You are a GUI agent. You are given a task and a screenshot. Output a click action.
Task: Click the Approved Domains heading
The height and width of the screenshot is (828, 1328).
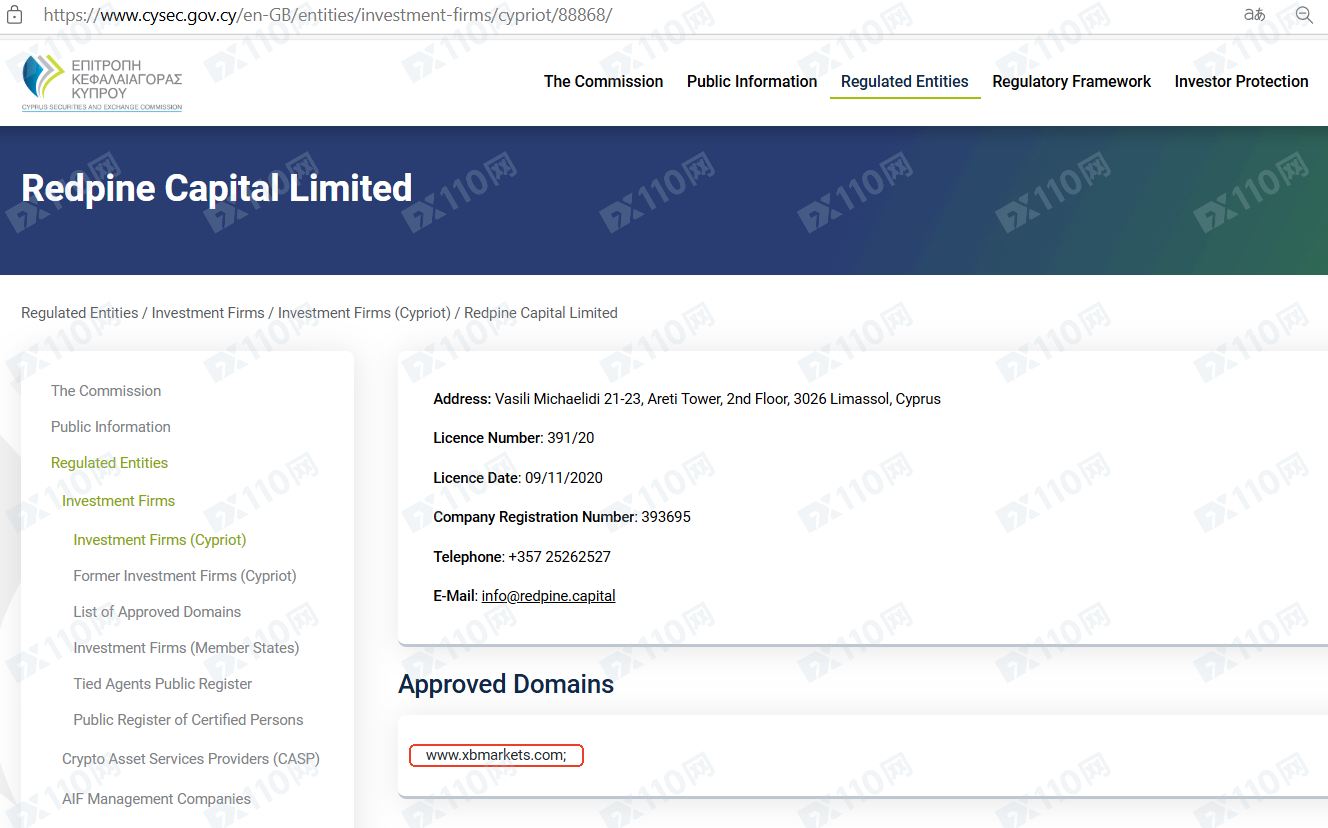click(506, 684)
